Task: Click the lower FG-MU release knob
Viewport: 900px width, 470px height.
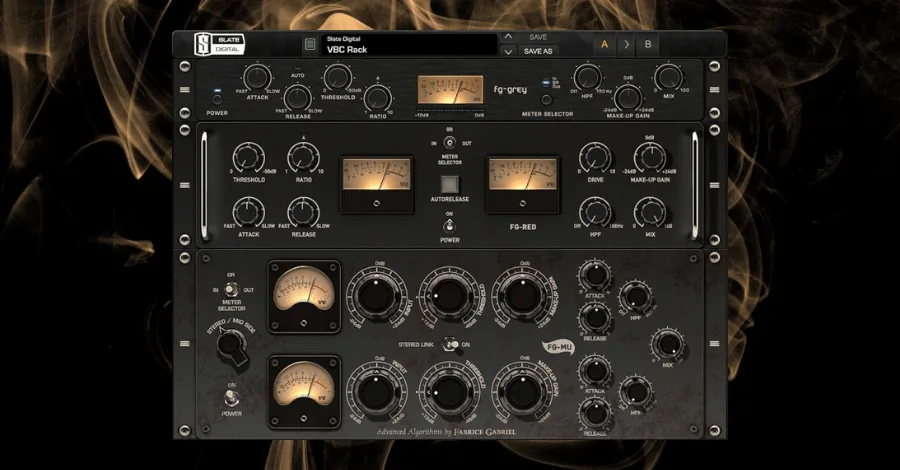Action: click(x=595, y=413)
